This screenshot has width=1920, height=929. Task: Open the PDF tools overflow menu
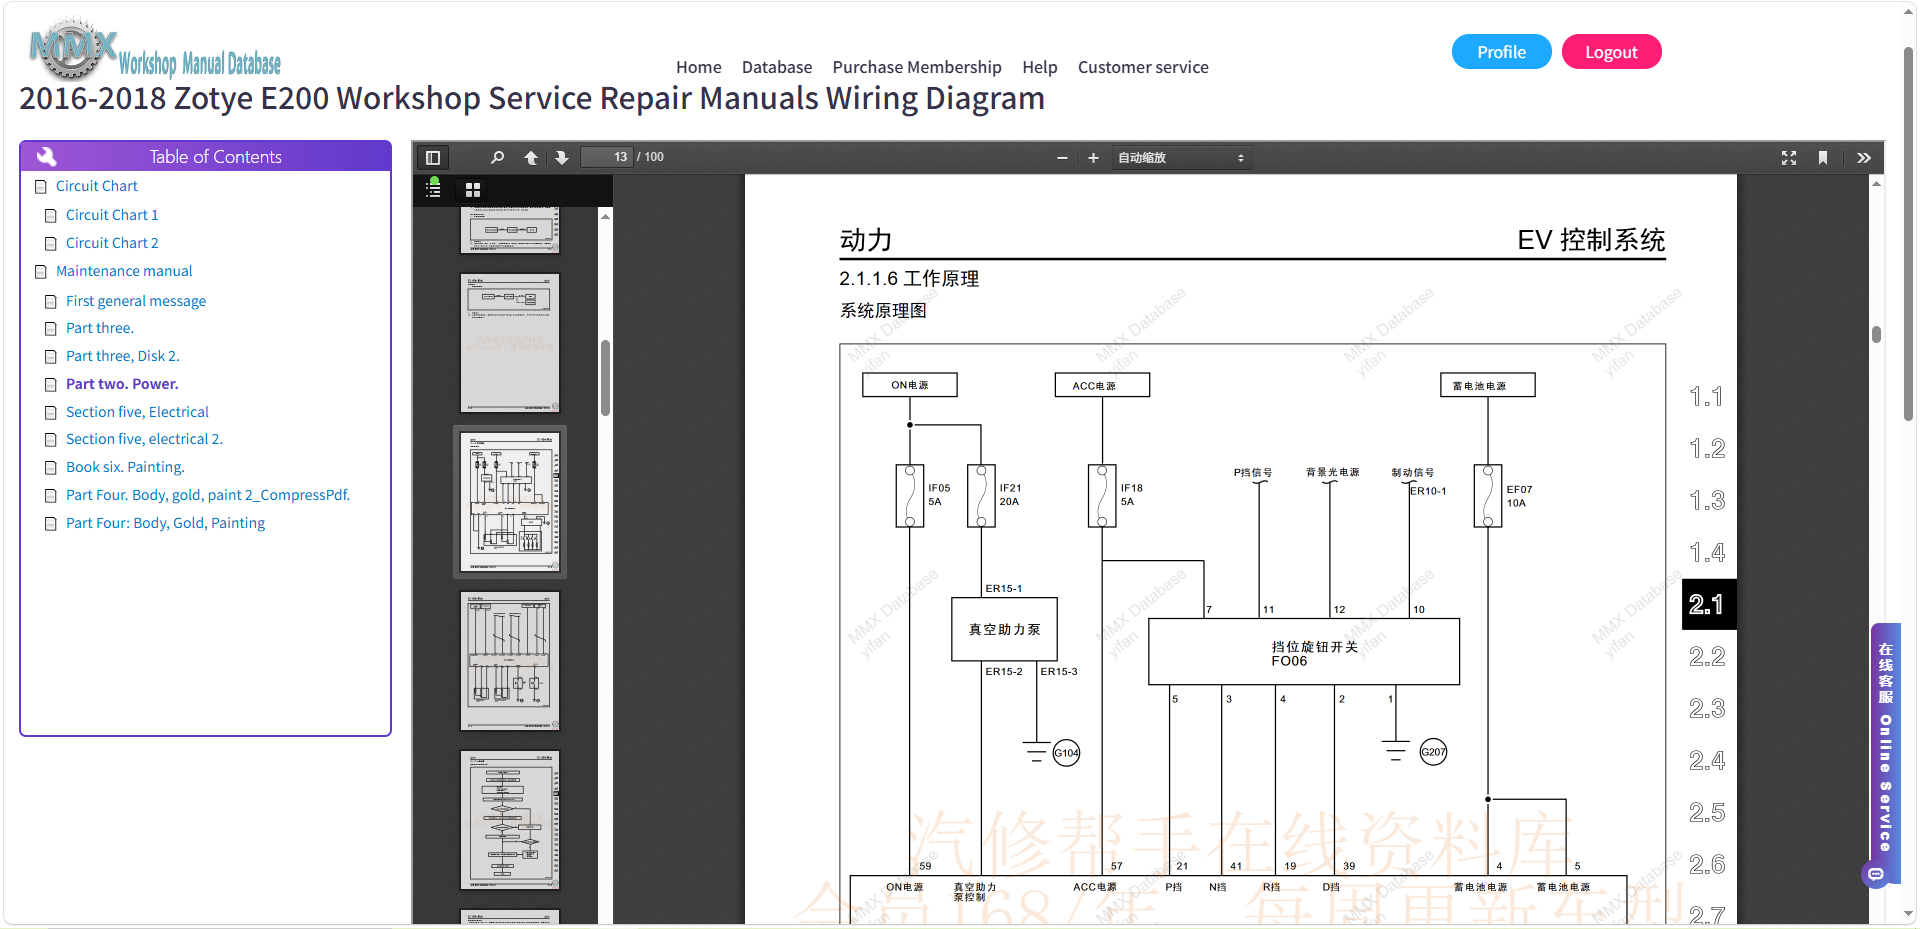pyautogui.click(x=1864, y=158)
